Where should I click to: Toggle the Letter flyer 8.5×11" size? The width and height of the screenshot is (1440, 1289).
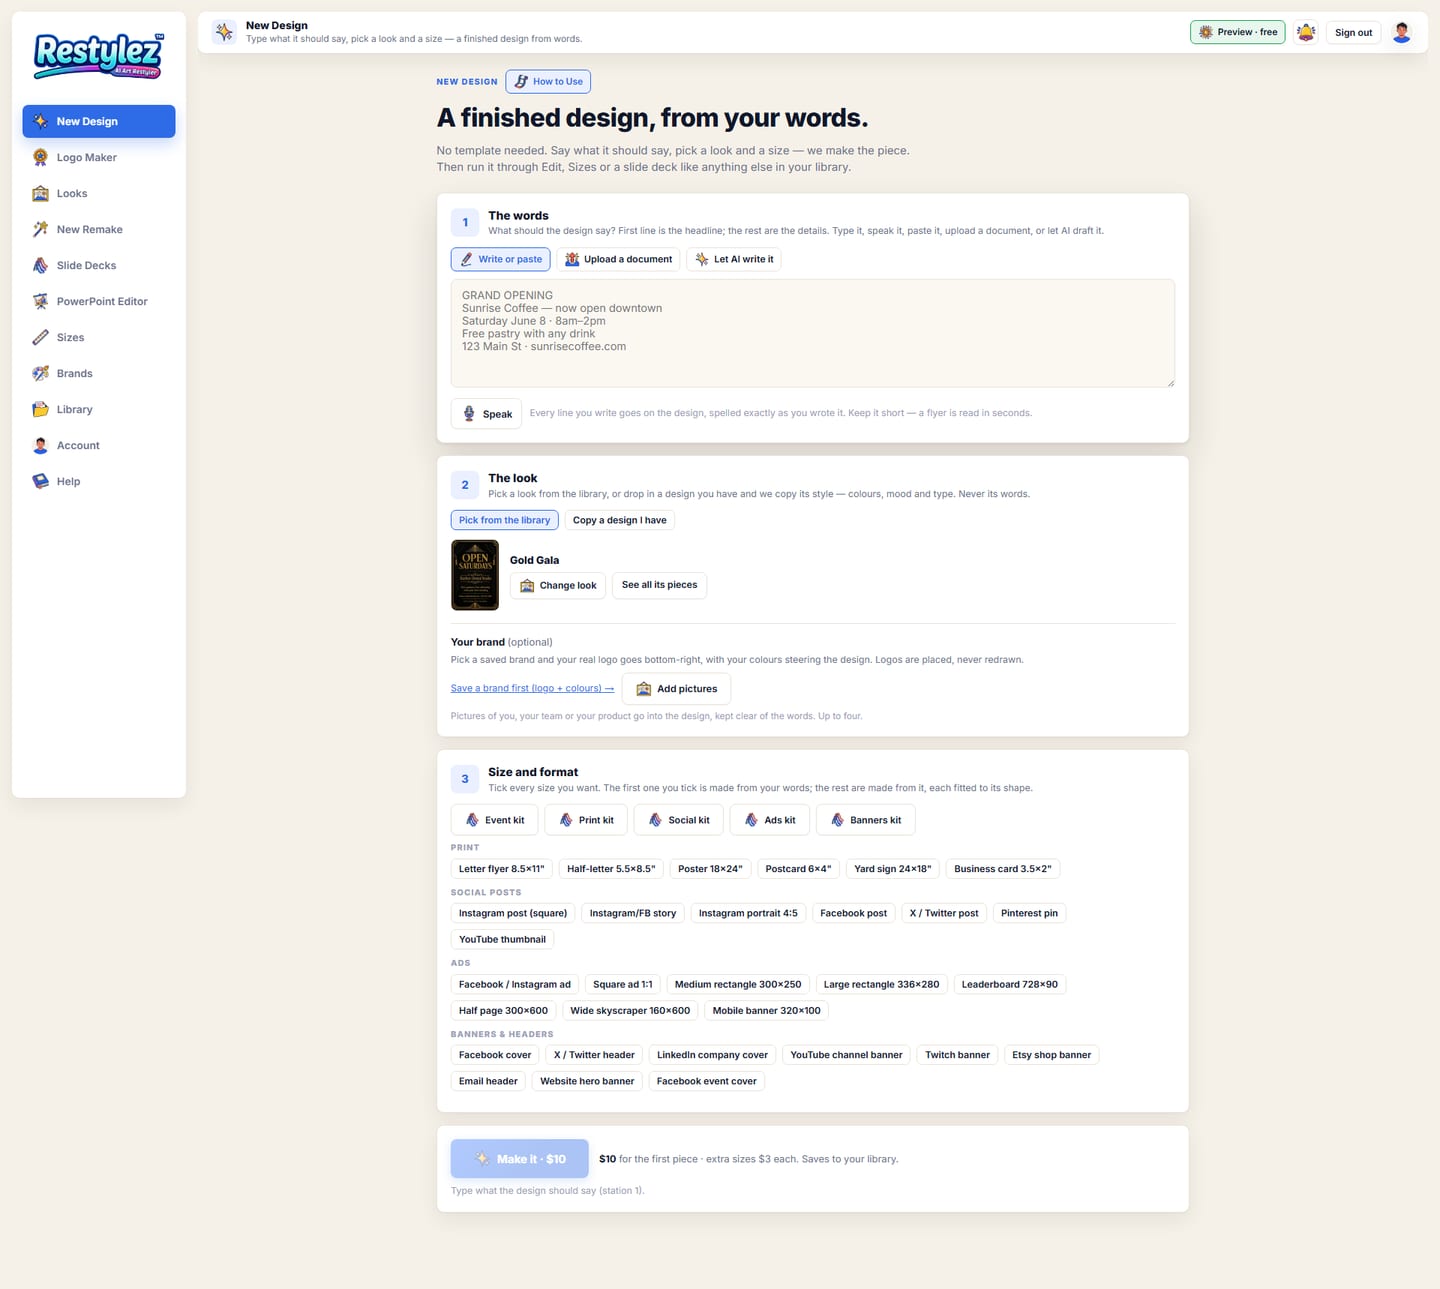(501, 869)
